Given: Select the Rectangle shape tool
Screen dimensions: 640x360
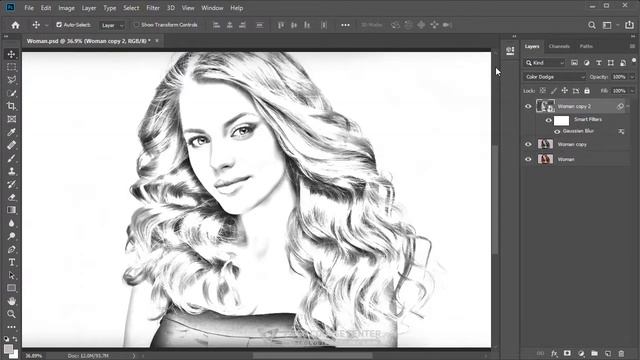Looking at the screenshot, I should 11,289.
